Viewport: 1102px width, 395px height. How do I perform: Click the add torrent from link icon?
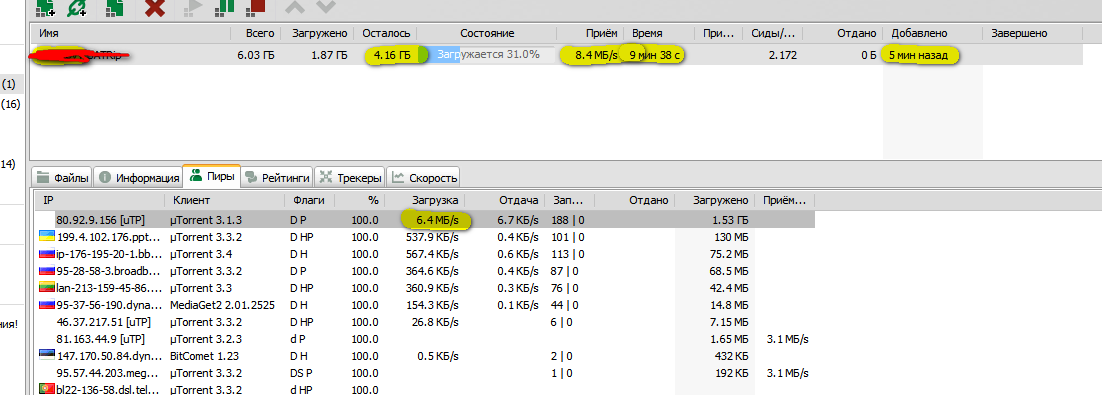click(x=77, y=7)
